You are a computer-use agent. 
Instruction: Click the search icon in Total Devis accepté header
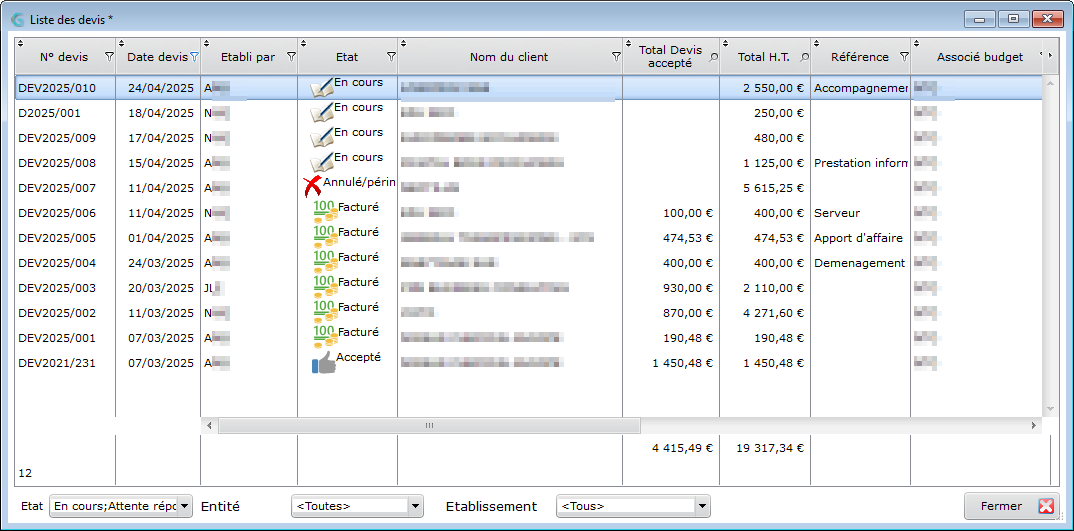[x=714, y=58]
